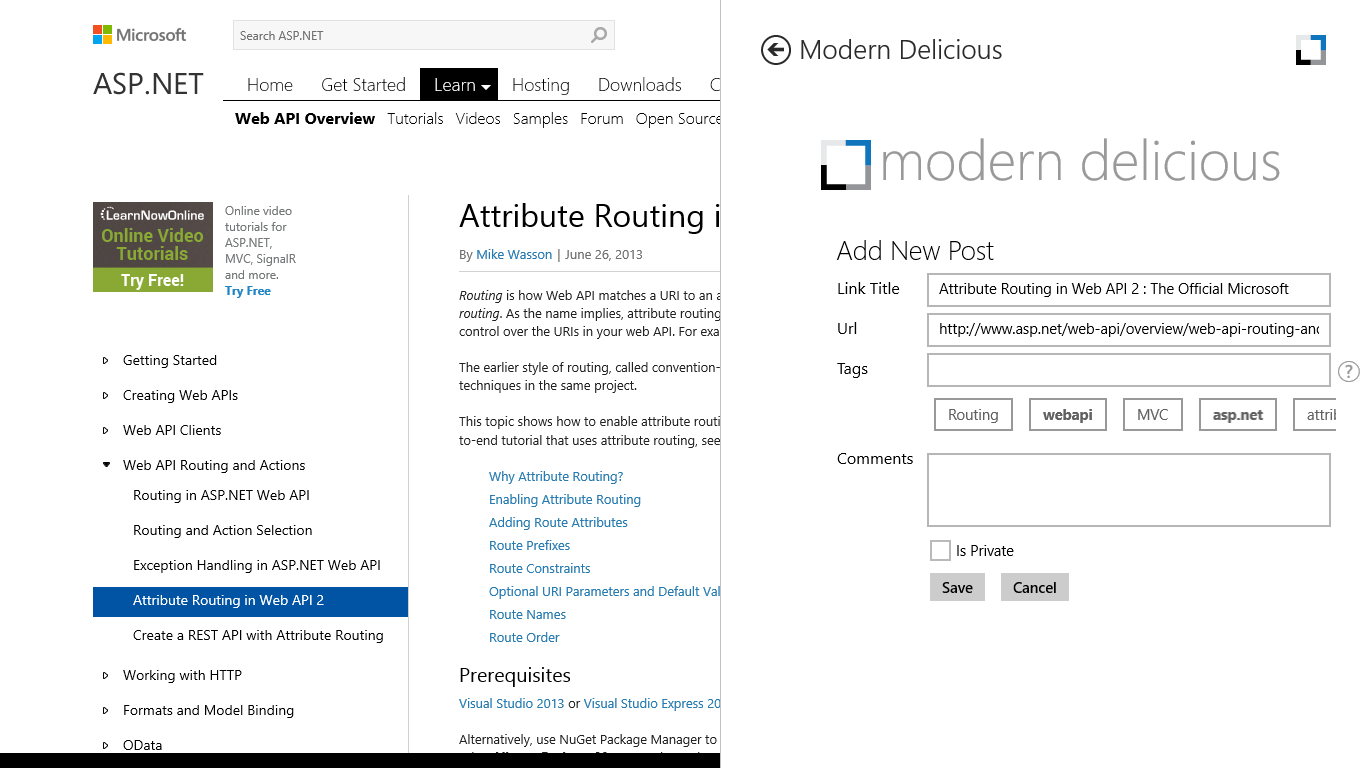Click the search magnifier icon on ASP.NET
Screen dimensions: 1366x768
click(598, 35)
